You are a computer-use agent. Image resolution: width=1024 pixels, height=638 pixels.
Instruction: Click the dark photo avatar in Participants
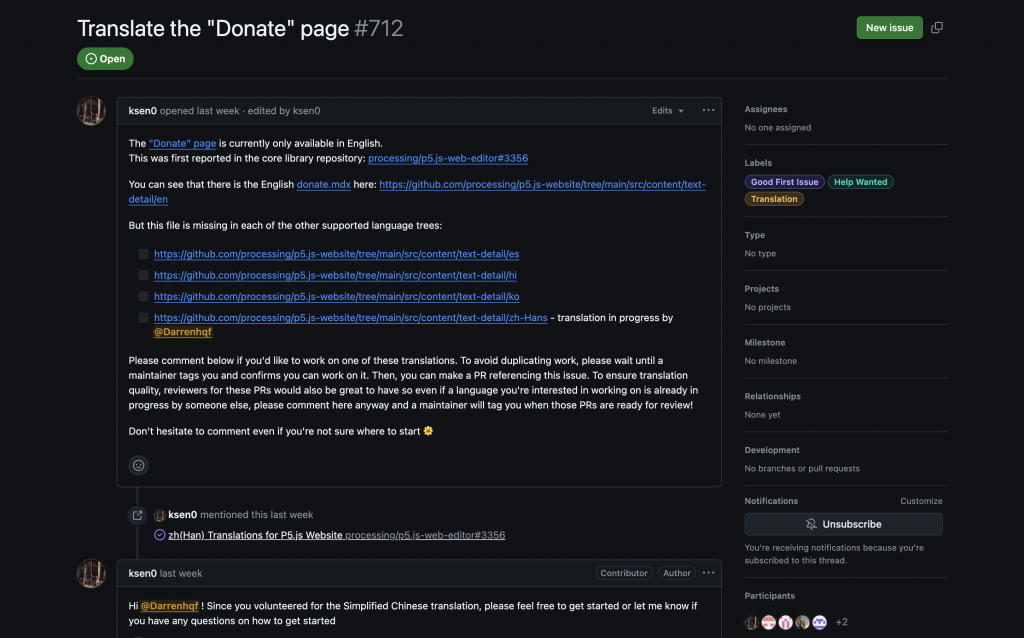752,622
